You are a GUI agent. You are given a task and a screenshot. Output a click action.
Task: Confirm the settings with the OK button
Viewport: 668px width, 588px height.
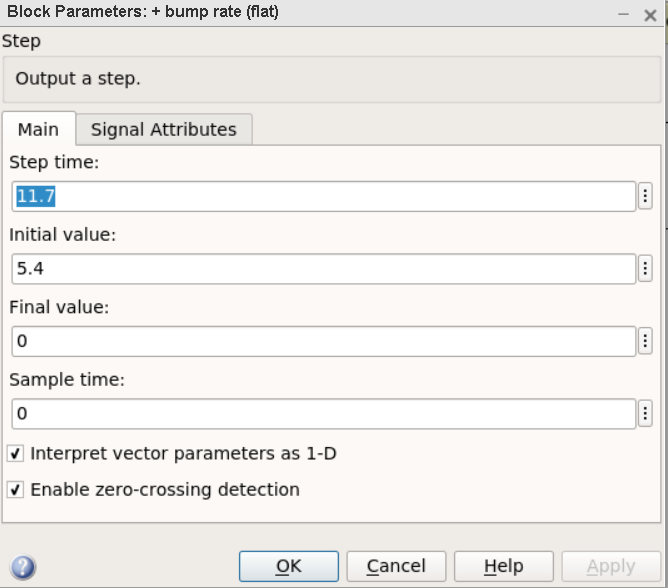[x=289, y=566]
